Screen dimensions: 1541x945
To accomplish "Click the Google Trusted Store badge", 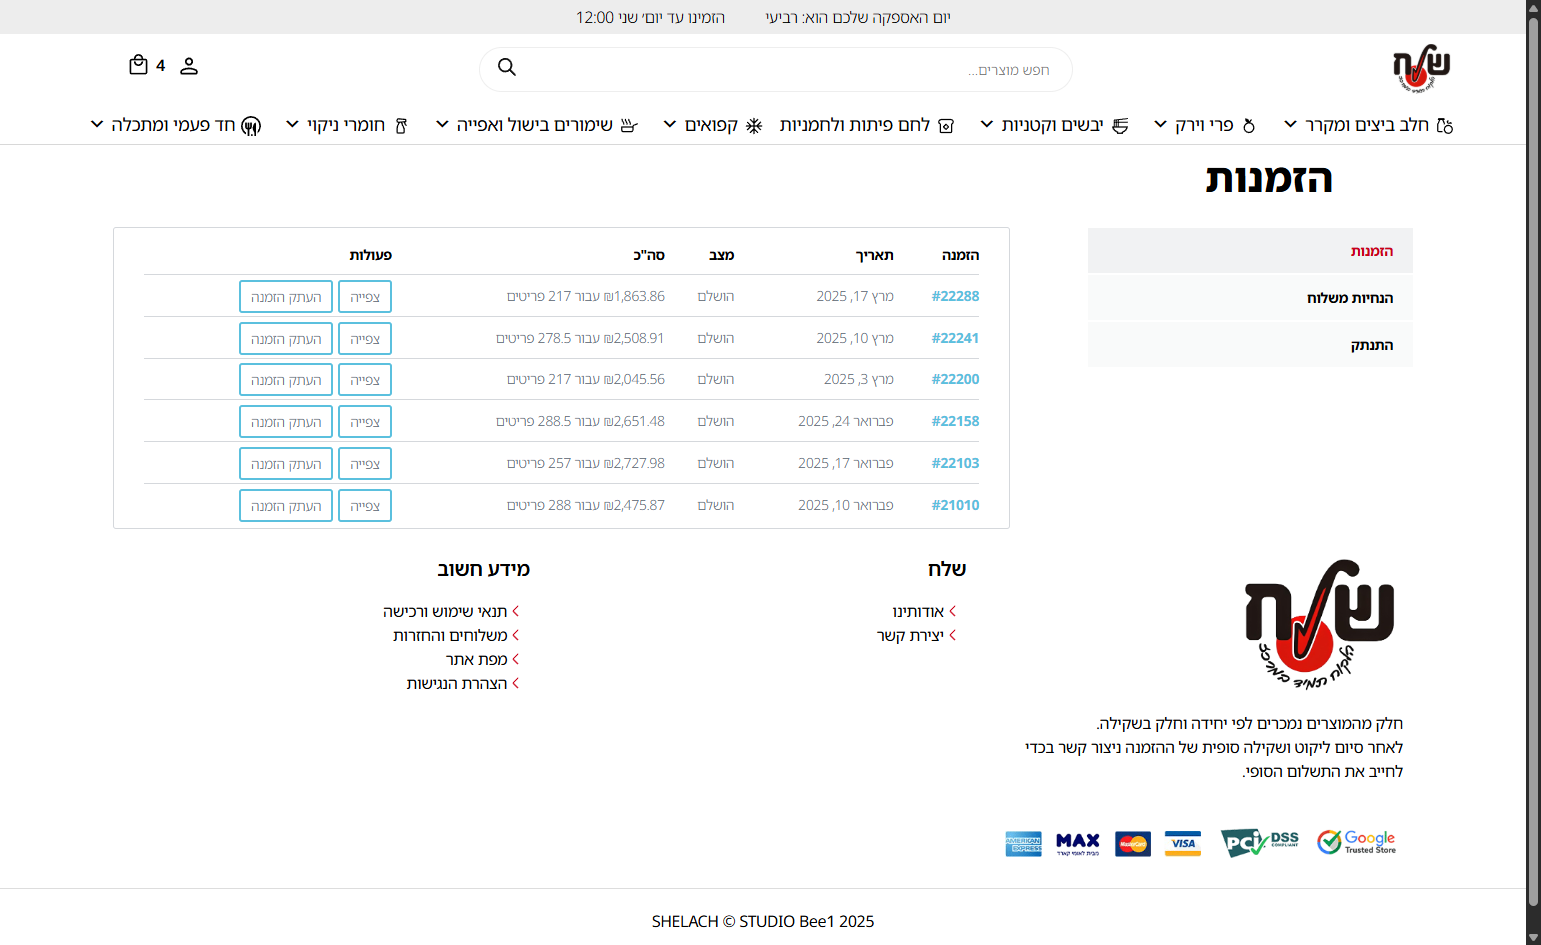I will (1356, 842).
